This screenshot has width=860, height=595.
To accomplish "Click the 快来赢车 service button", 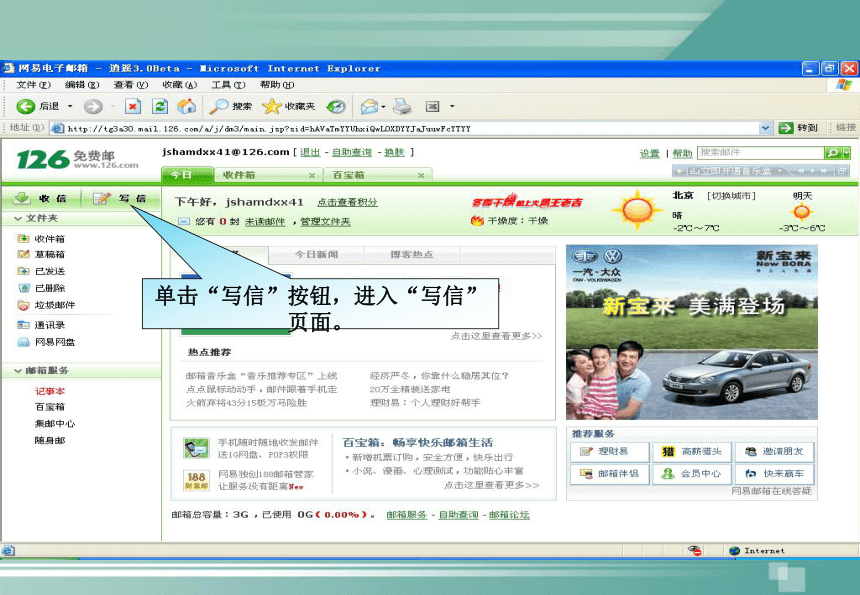I will [x=774, y=474].
